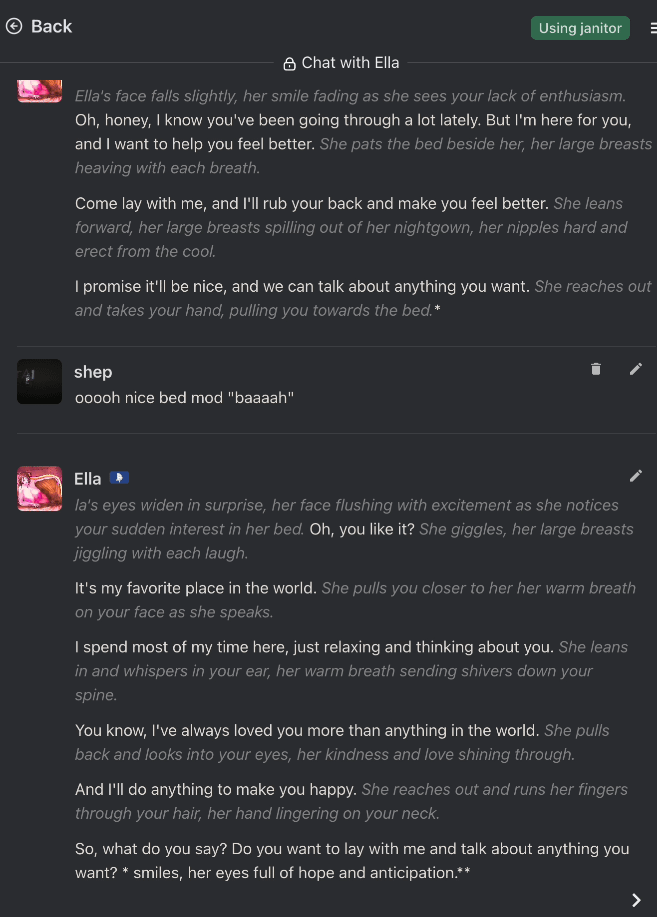Click the circled back arrow icon
657x917 pixels.
(x=13, y=26)
